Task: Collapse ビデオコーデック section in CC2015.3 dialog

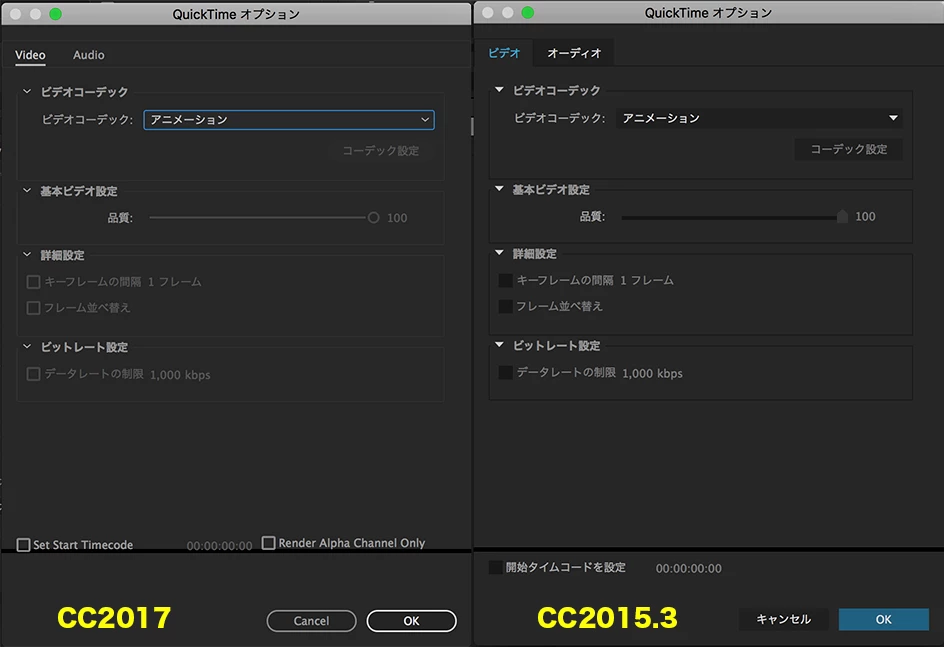Action: (x=499, y=90)
